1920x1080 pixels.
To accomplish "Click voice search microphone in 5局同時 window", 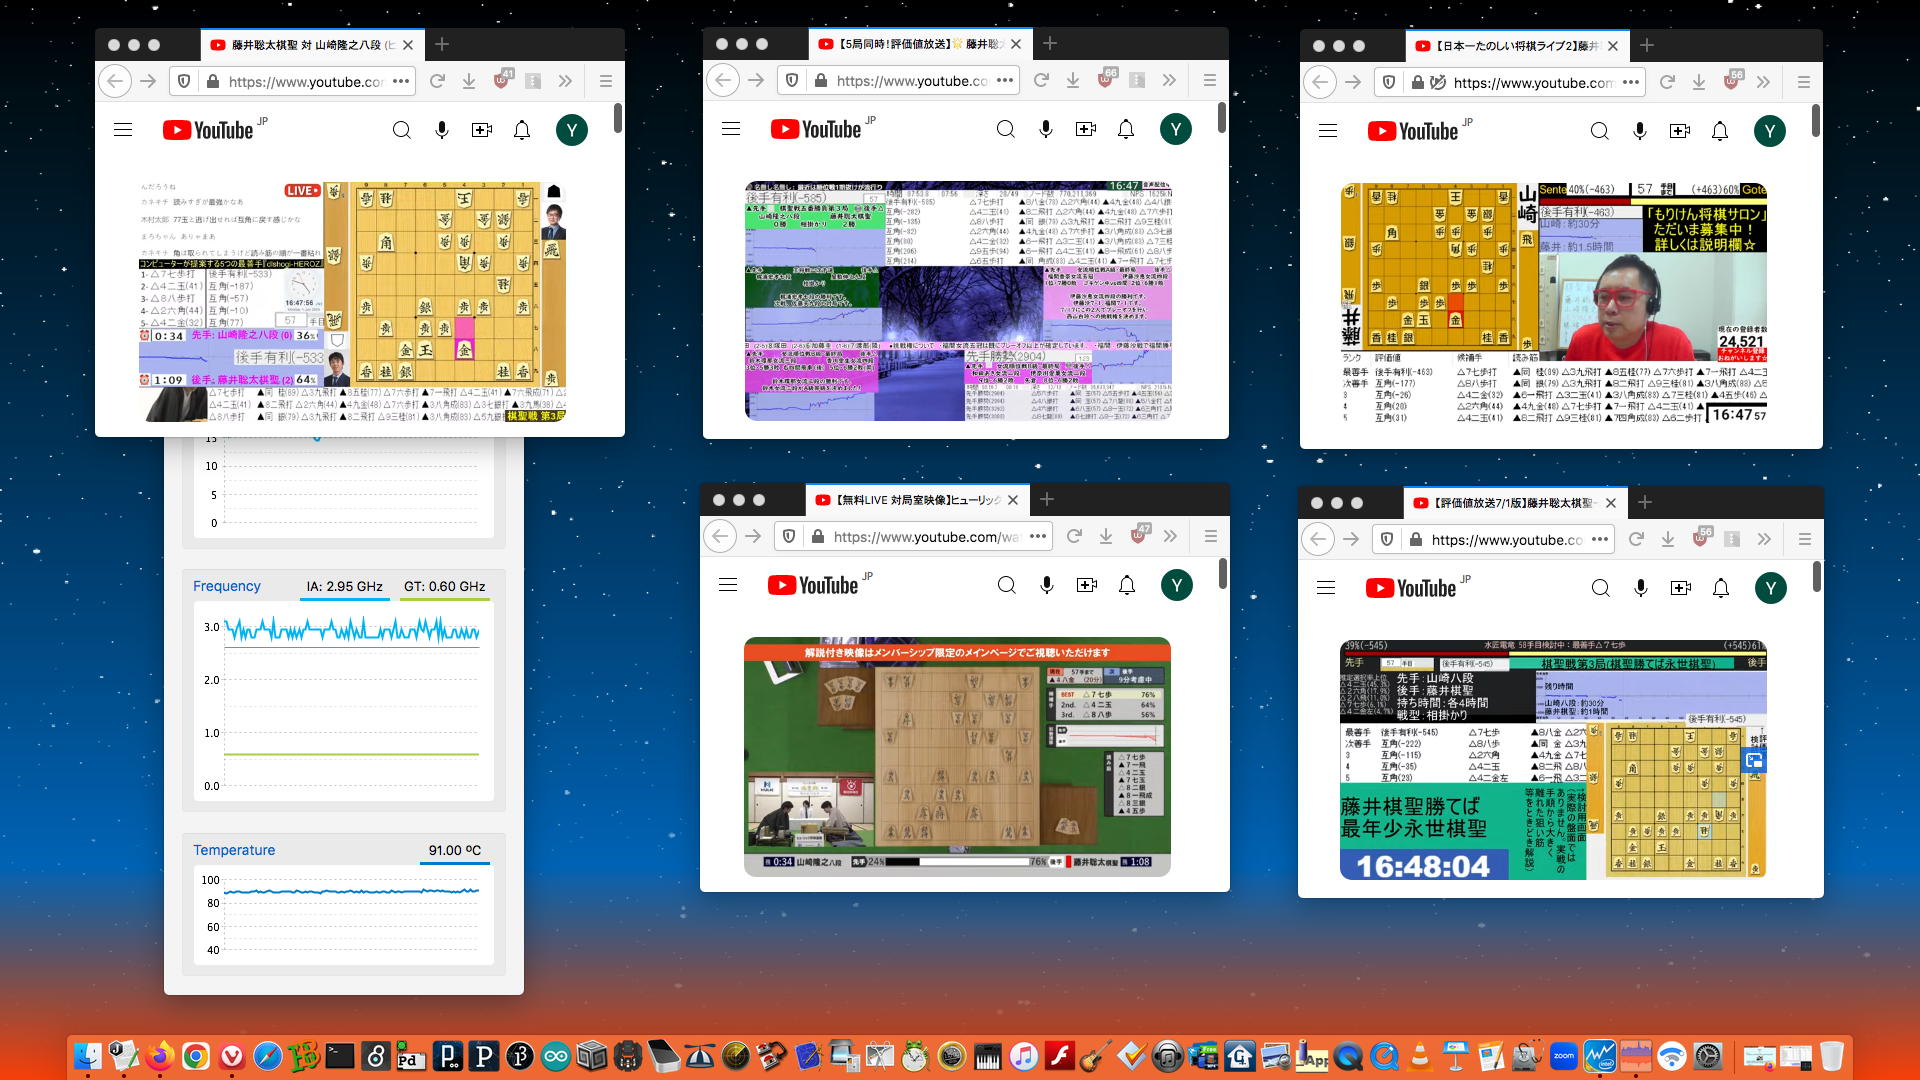I will pos(1045,130).
